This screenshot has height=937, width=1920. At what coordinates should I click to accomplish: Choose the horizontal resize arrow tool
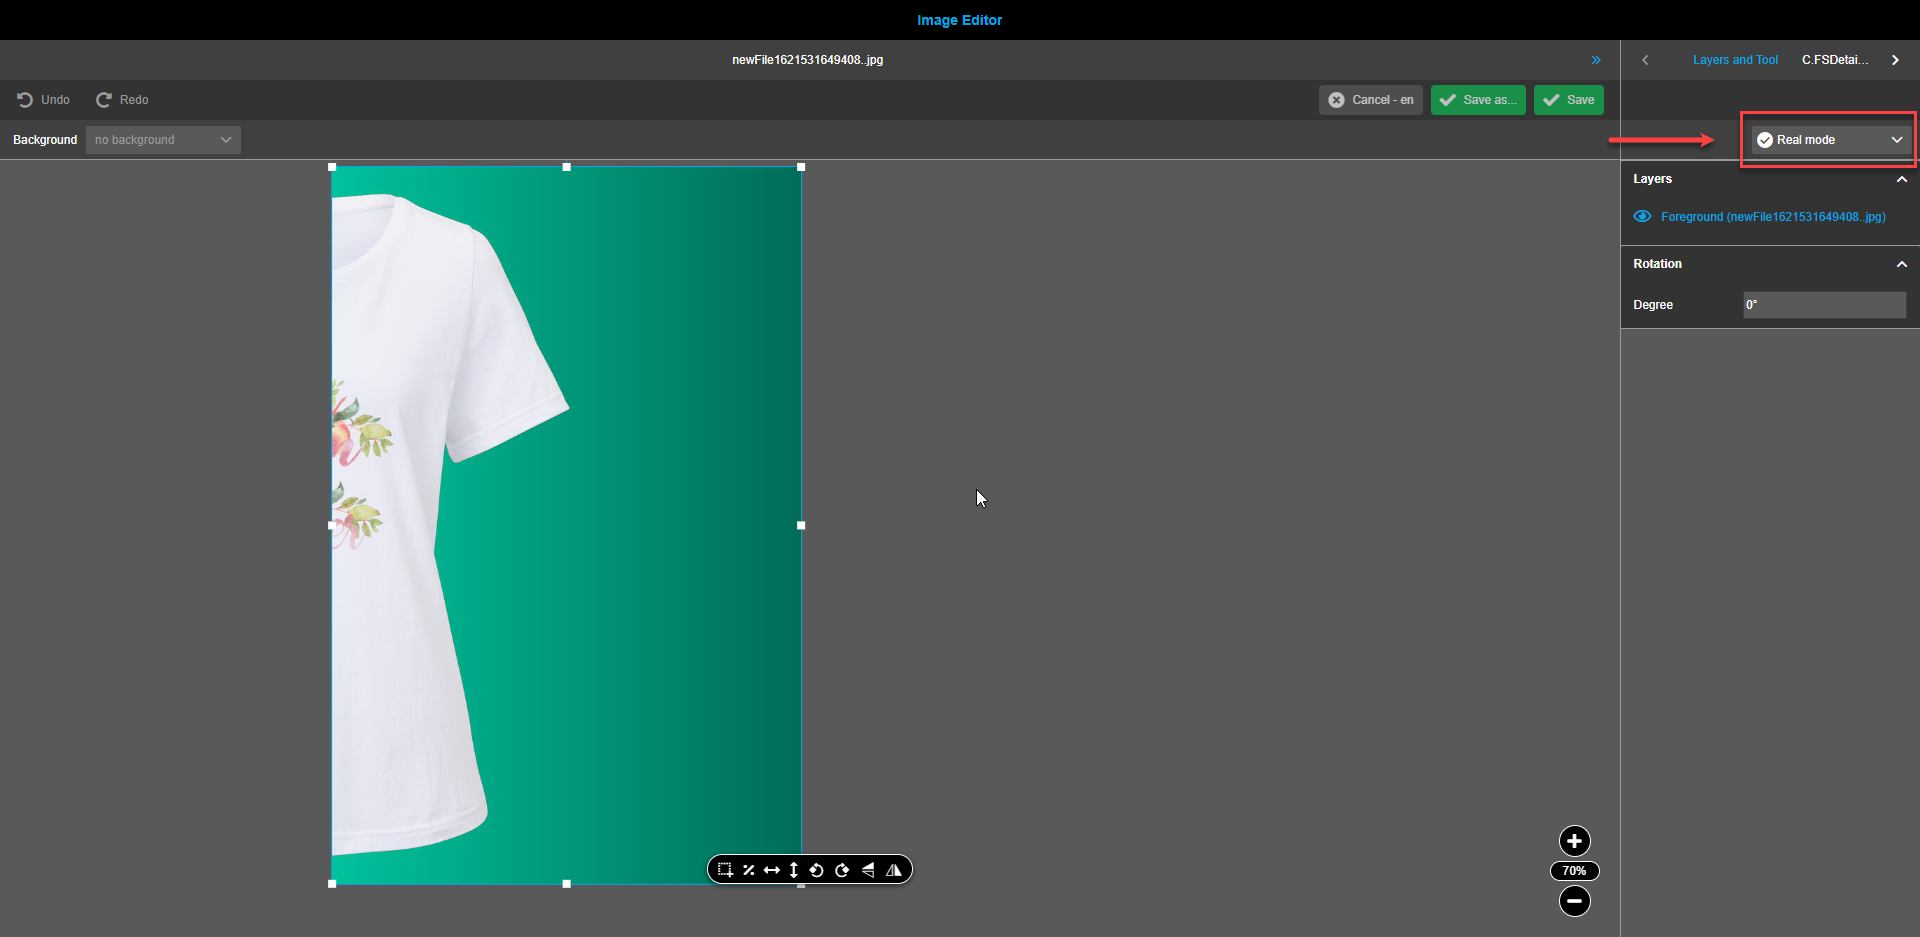771,870
